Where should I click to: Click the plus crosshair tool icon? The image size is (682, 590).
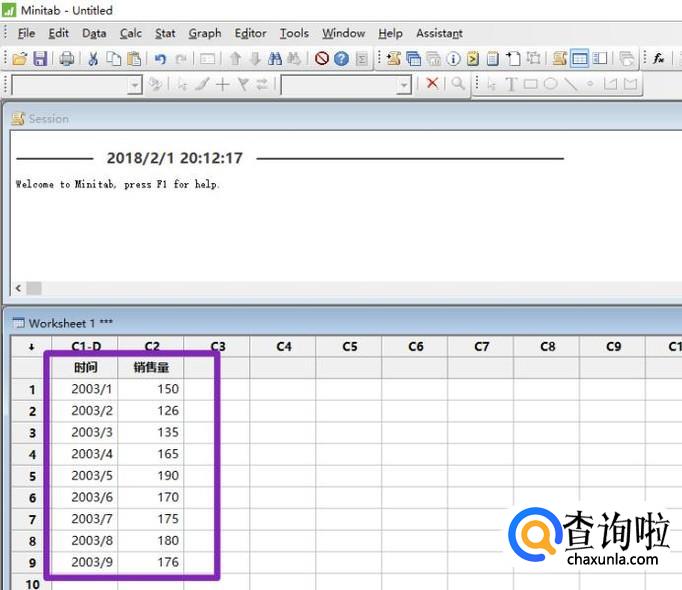[223, 84]
